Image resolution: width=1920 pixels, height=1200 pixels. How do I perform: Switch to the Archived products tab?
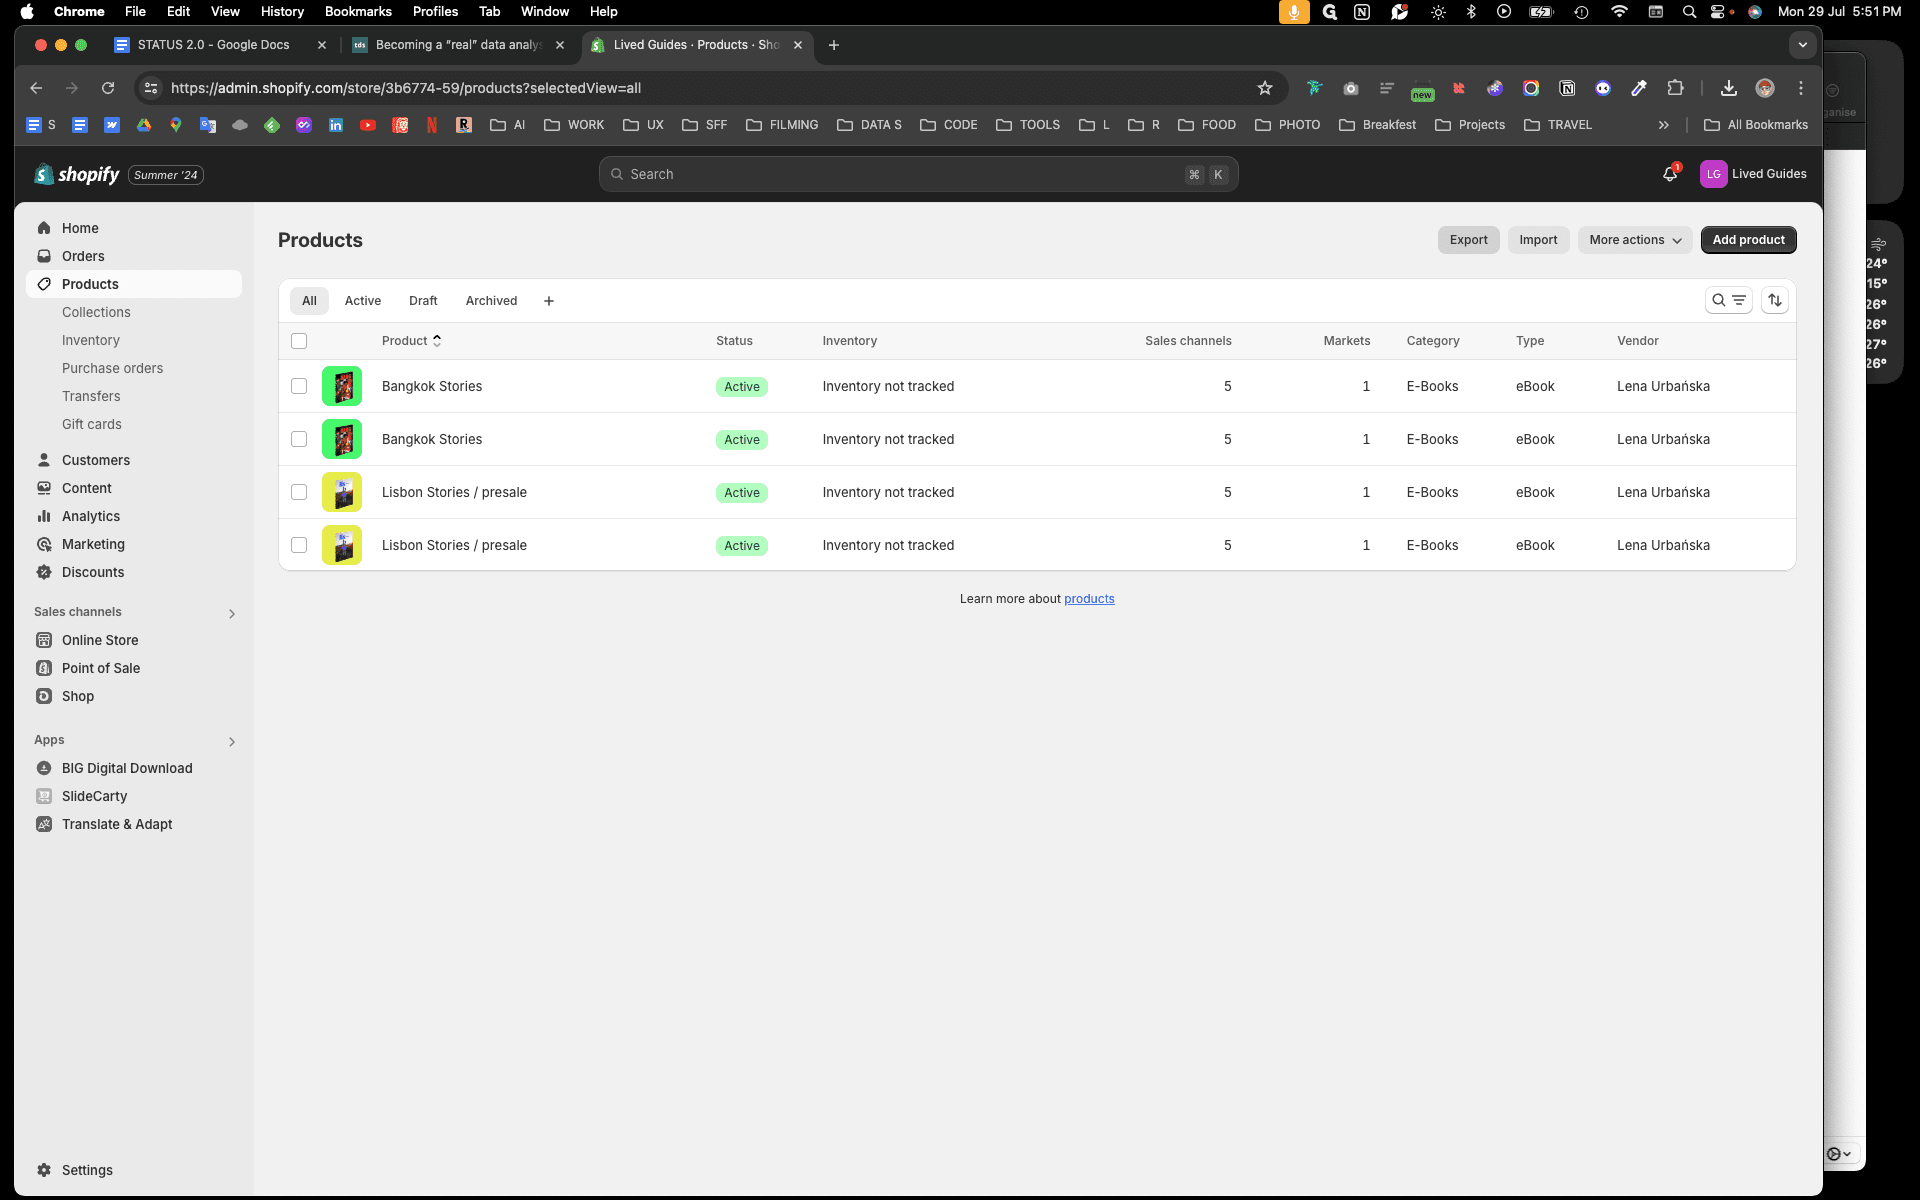[x=491, y=301]
